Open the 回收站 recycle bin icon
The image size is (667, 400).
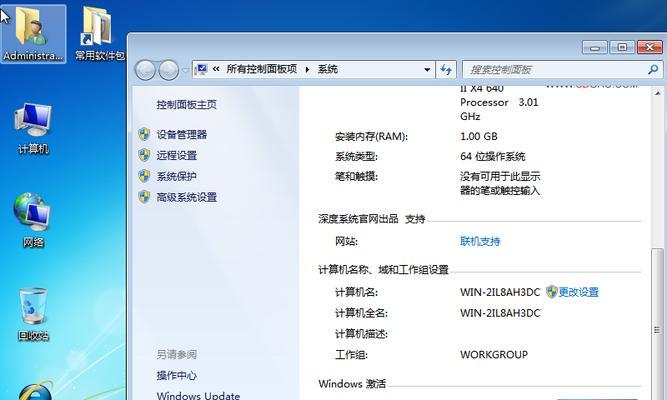point(33,314)
